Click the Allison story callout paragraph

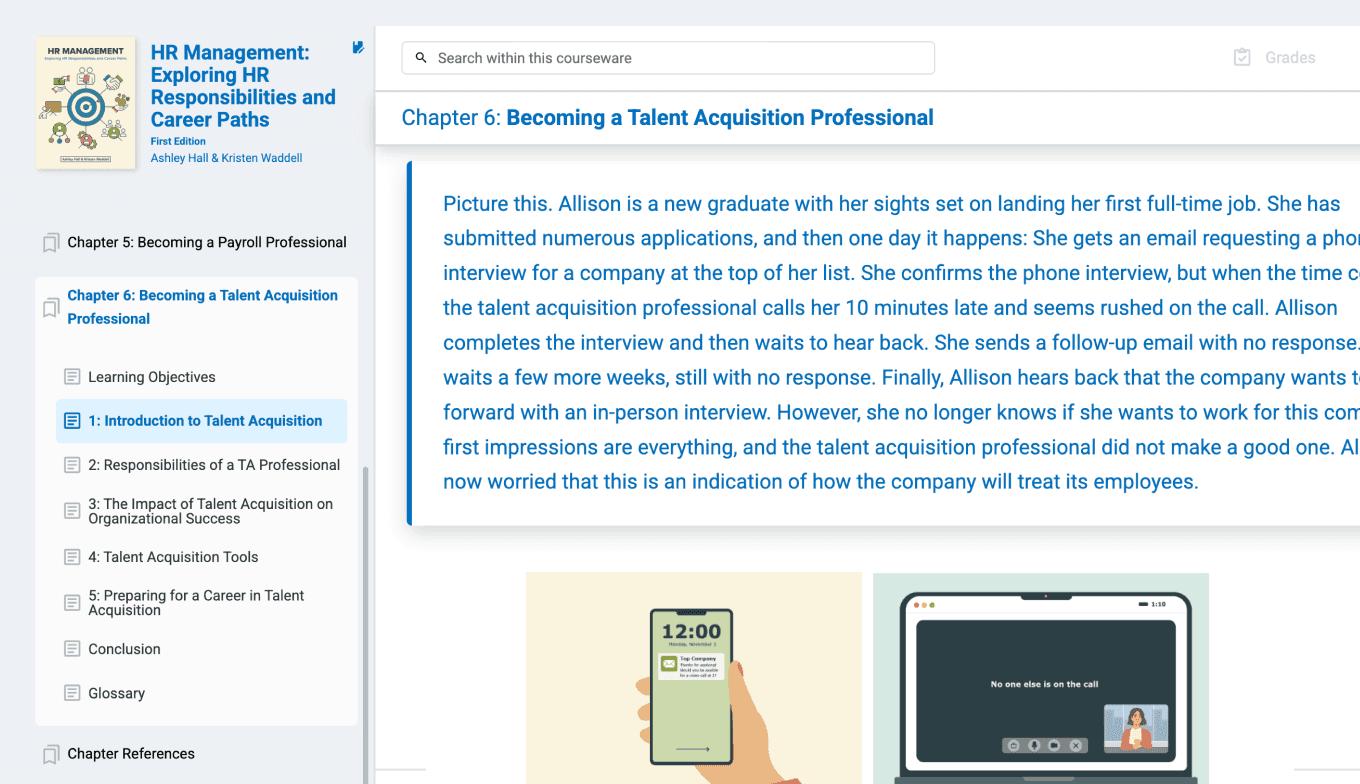(884, 343)
